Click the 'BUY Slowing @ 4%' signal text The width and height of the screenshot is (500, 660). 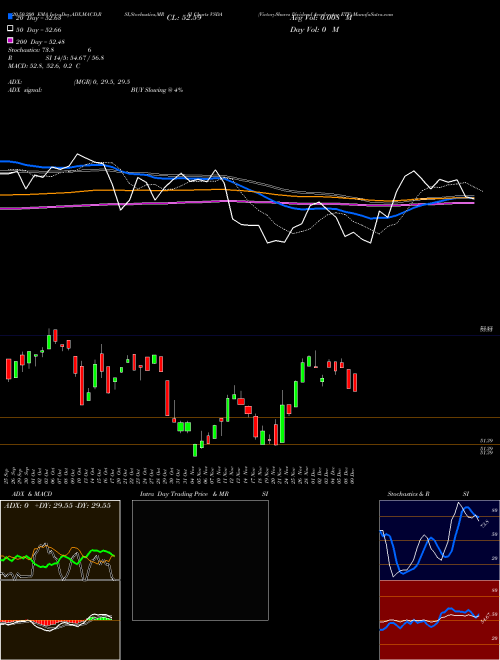tap(157, 90)
